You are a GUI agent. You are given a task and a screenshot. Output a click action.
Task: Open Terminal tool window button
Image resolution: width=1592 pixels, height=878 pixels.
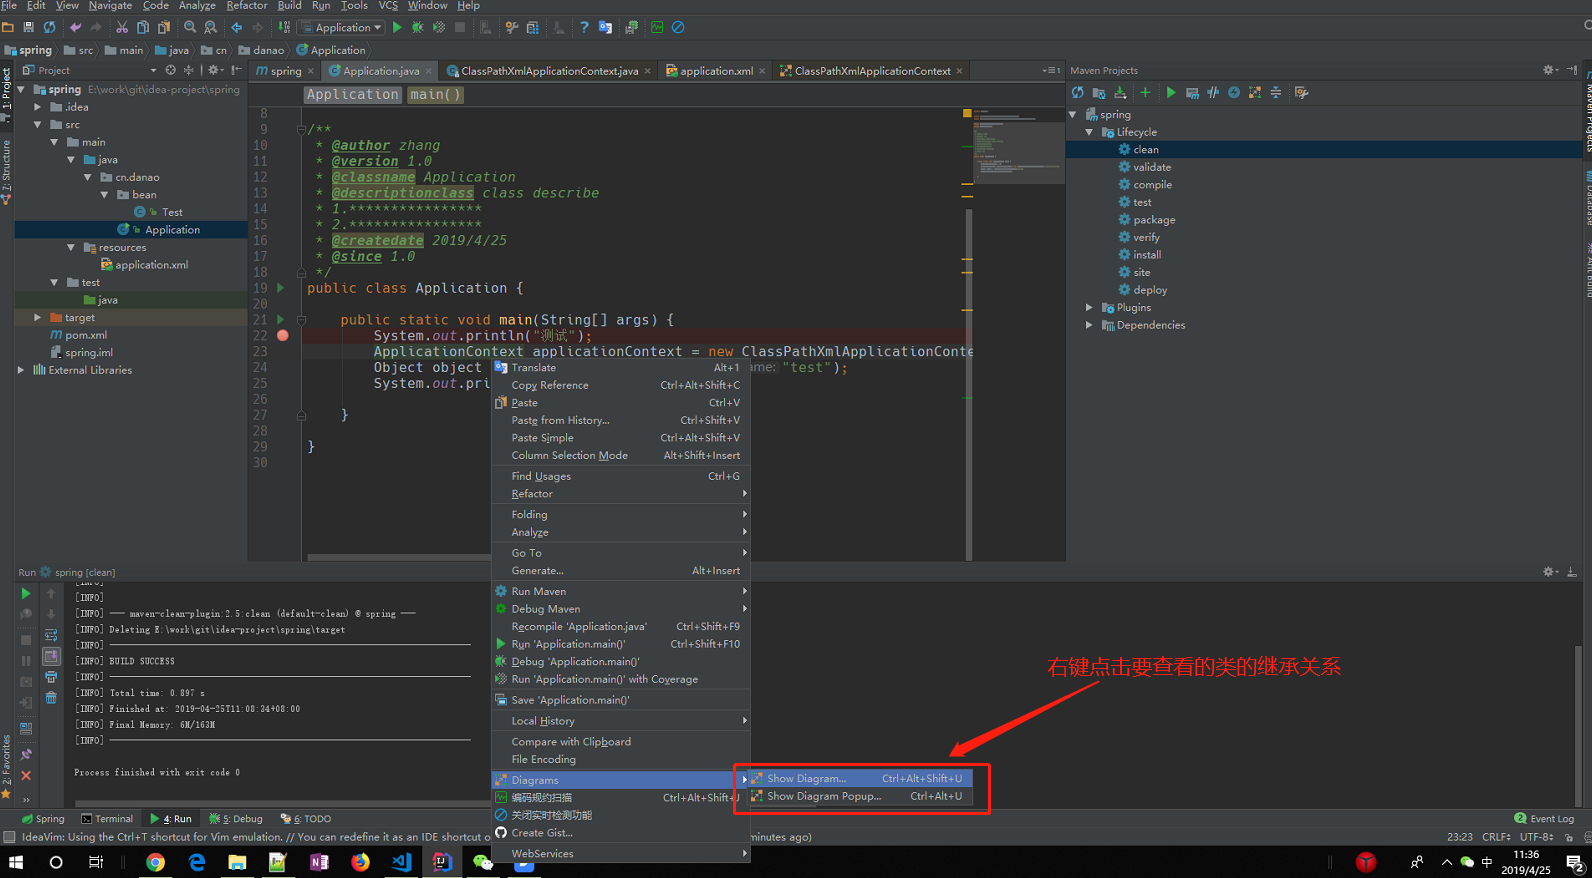coord(107,819)
